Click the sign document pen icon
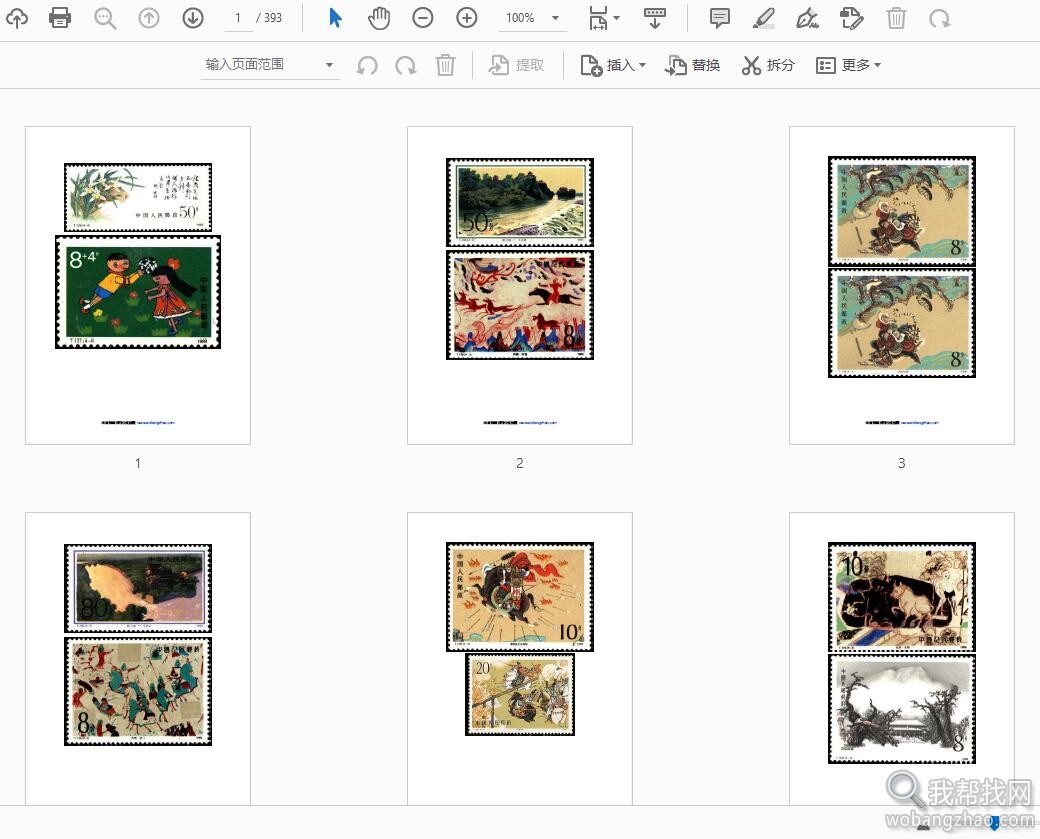 807,18
